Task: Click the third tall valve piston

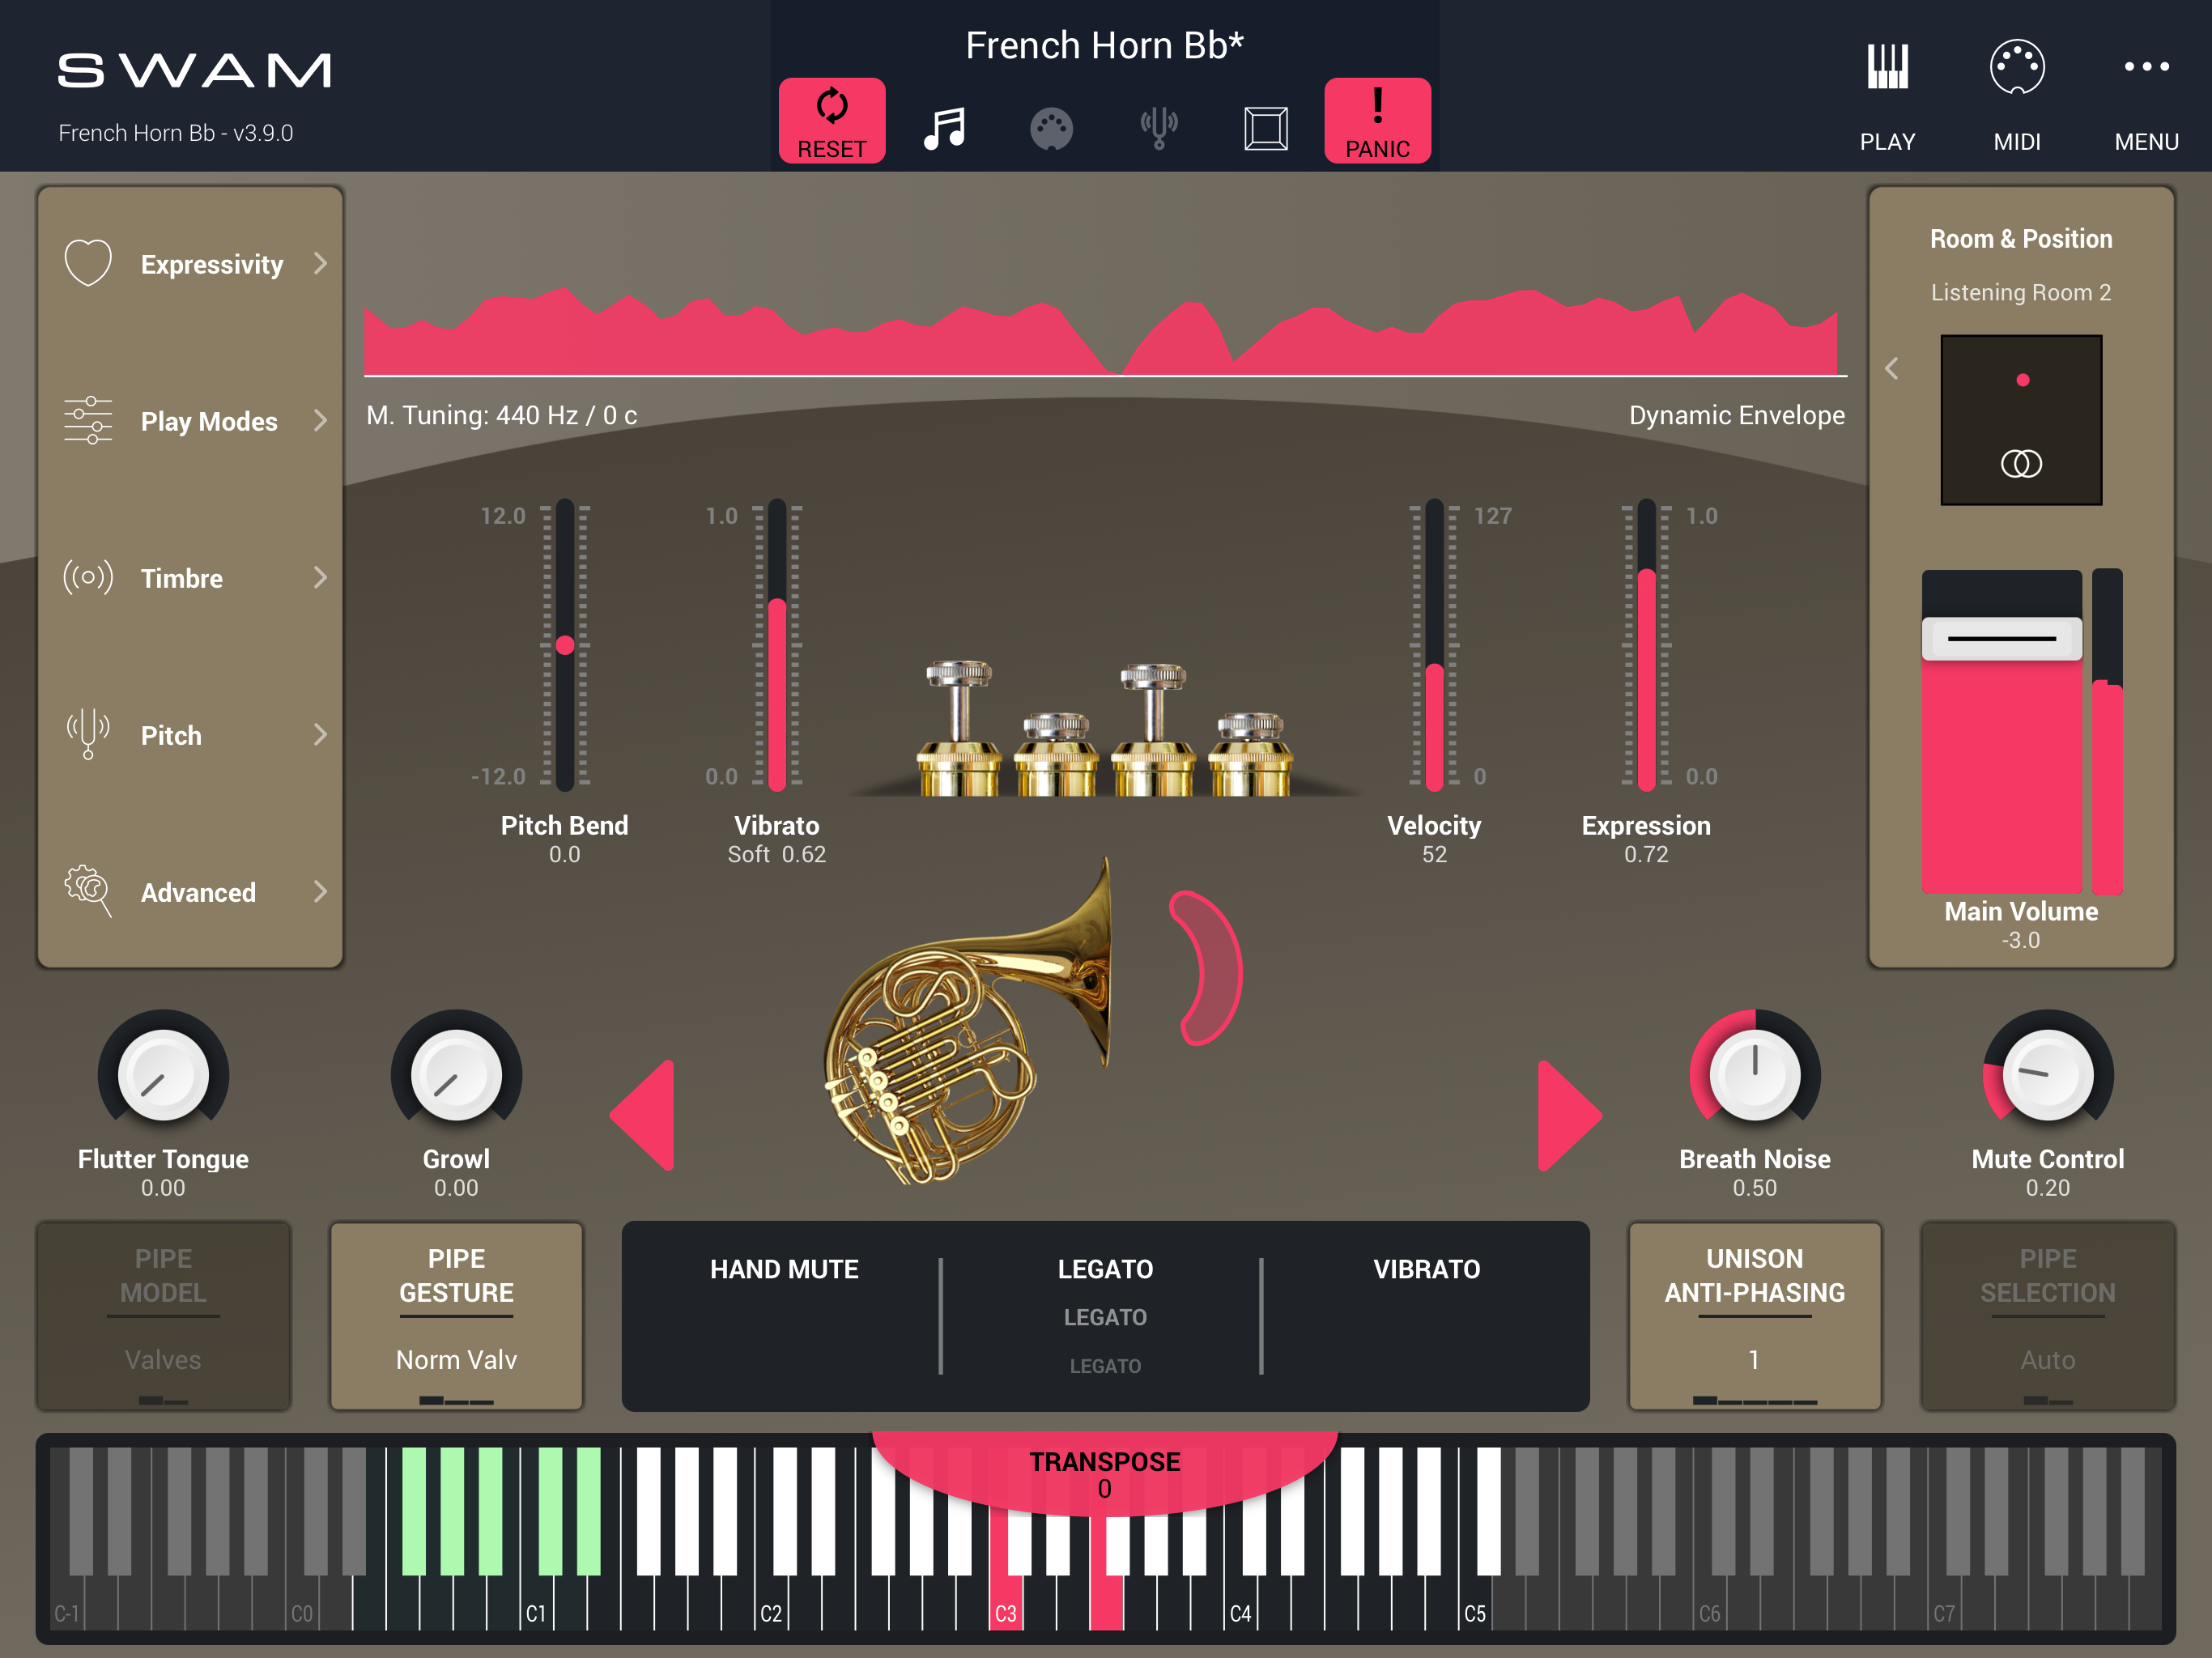Action: point(1152,730)
